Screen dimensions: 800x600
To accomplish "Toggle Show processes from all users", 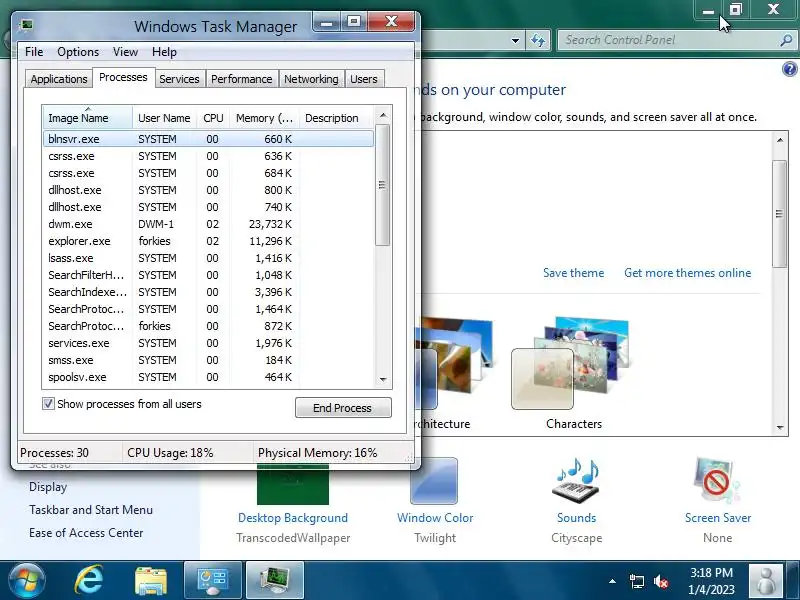I will [48, 404].
